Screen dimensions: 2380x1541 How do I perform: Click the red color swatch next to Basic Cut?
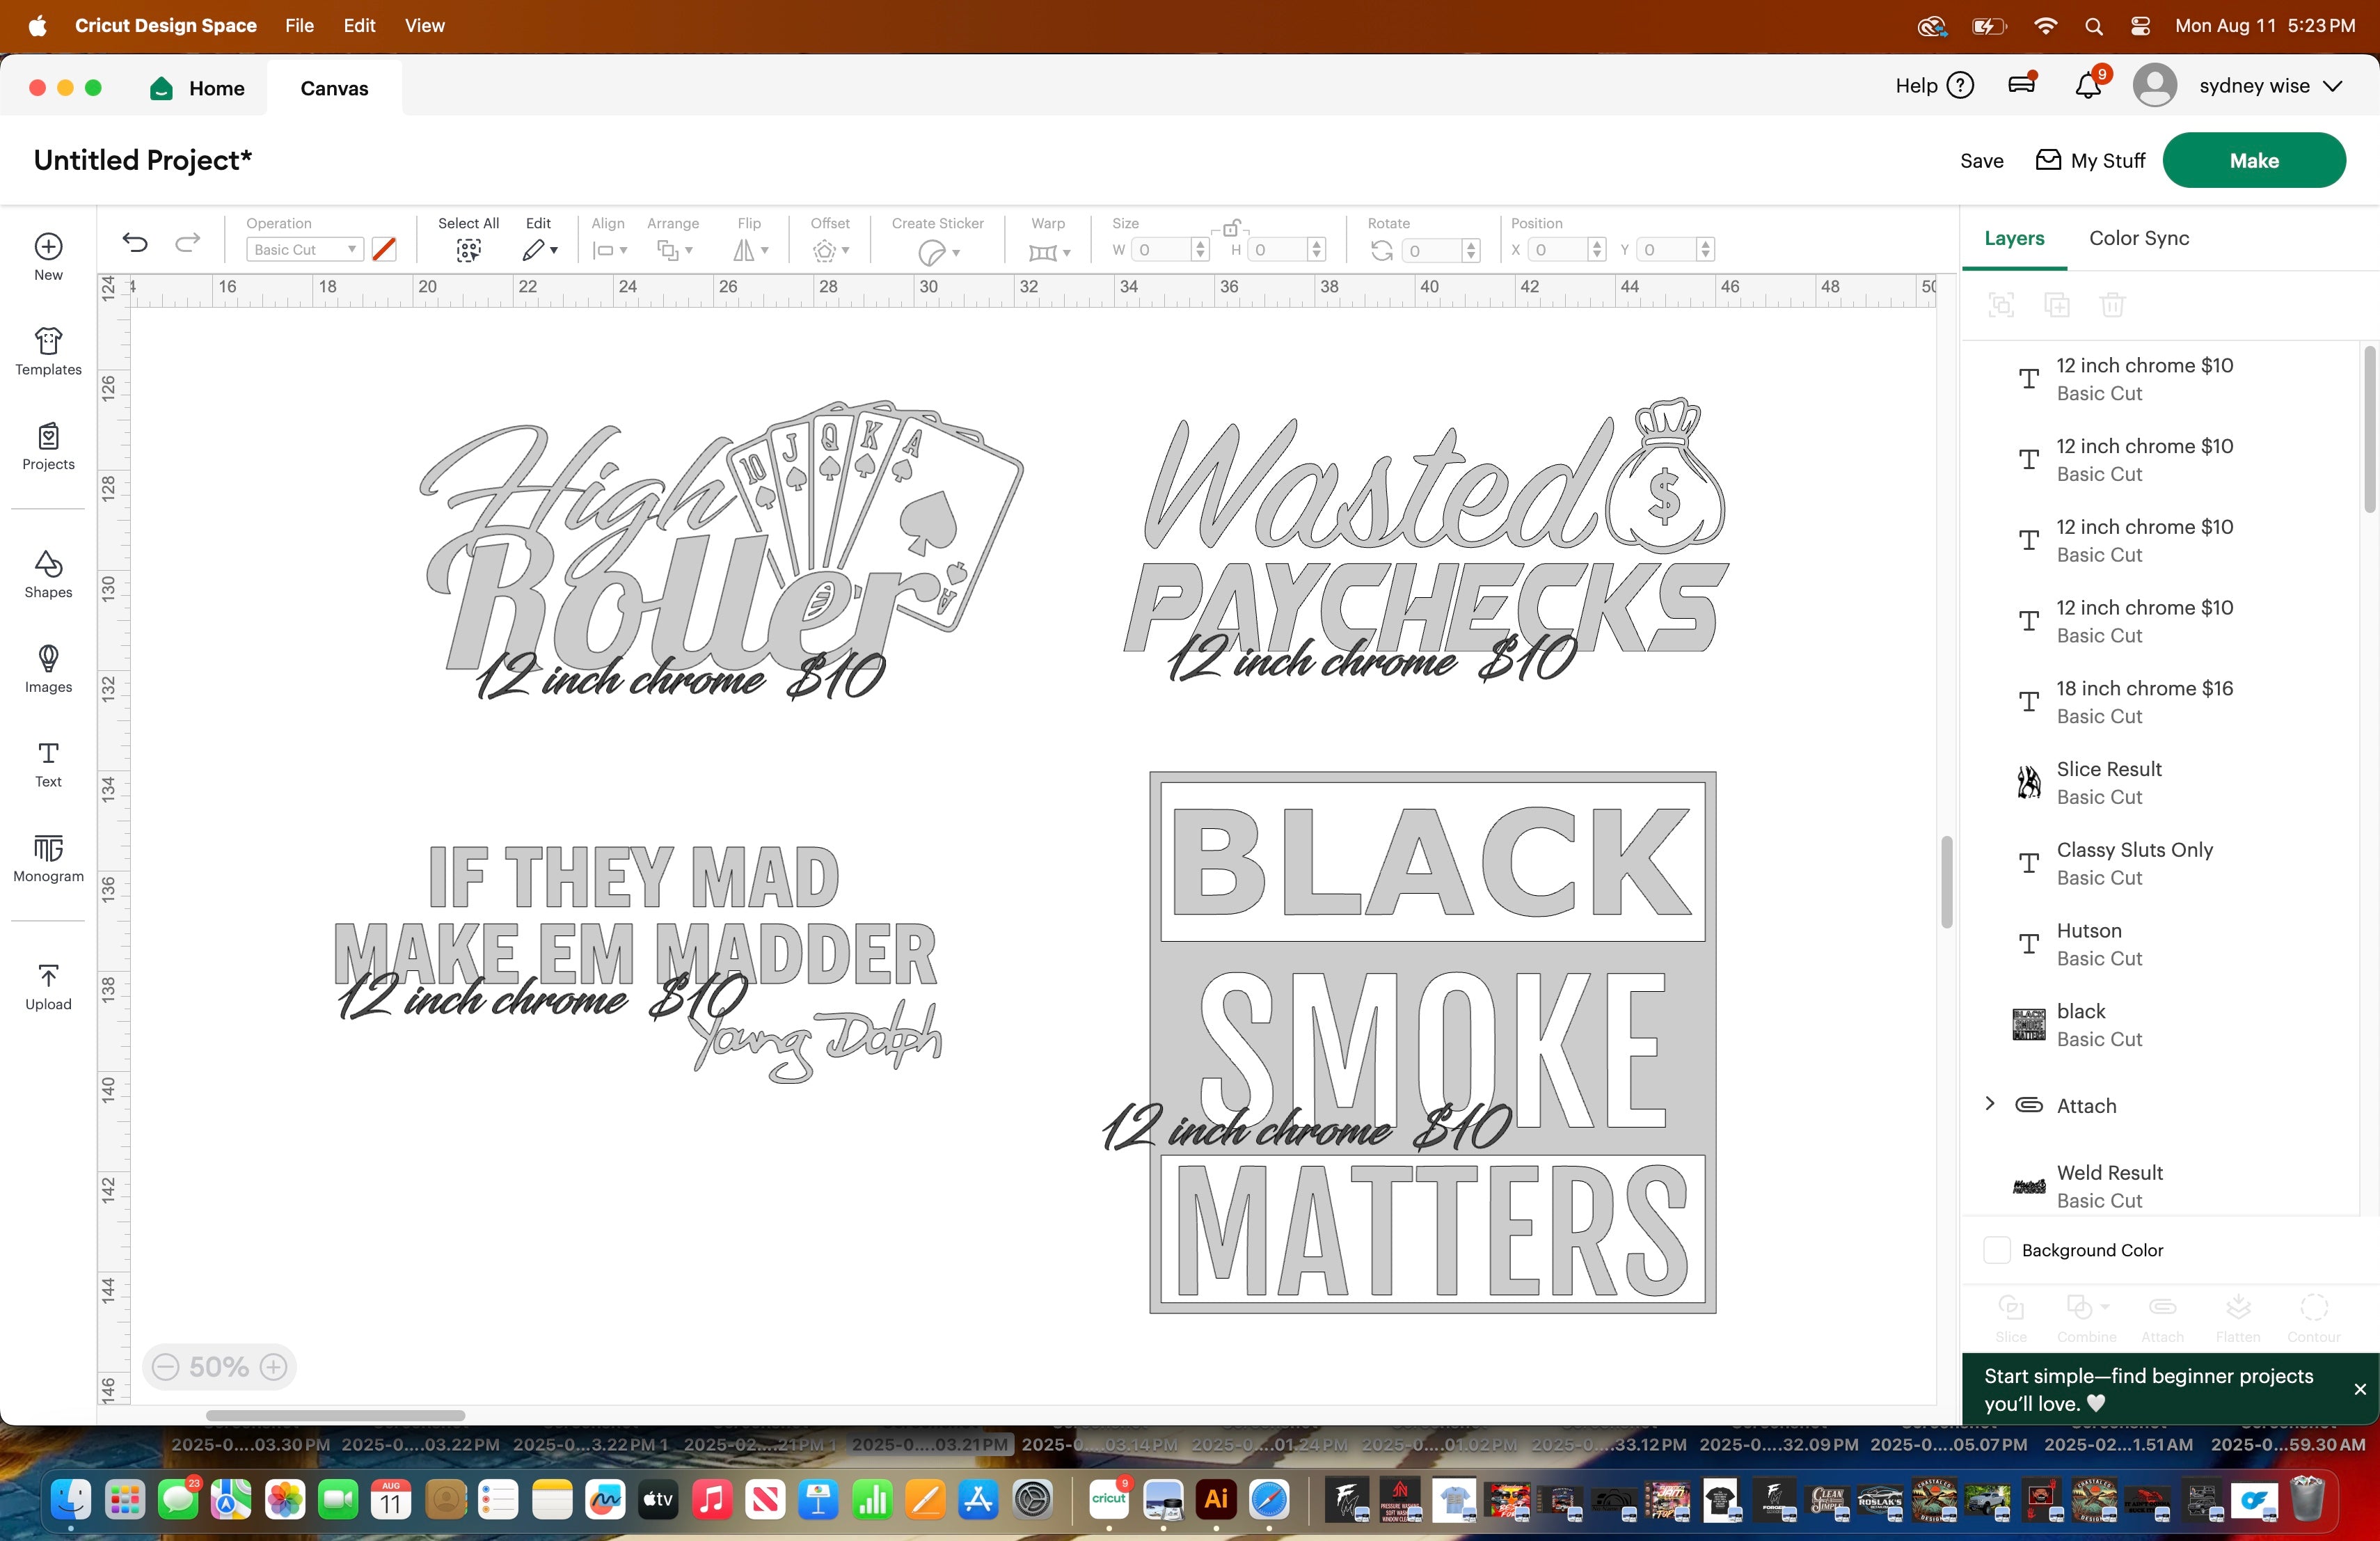coord(384,249)
